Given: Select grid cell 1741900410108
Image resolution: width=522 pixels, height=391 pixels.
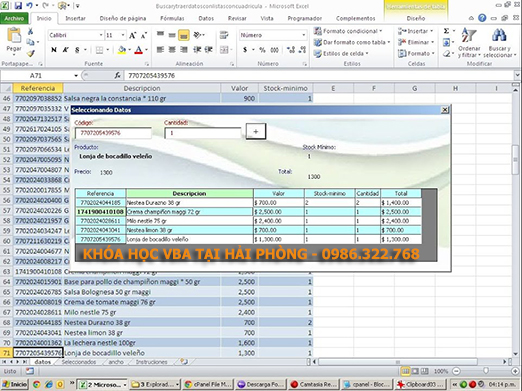Looking at the screenshot, I should point(101,212).
